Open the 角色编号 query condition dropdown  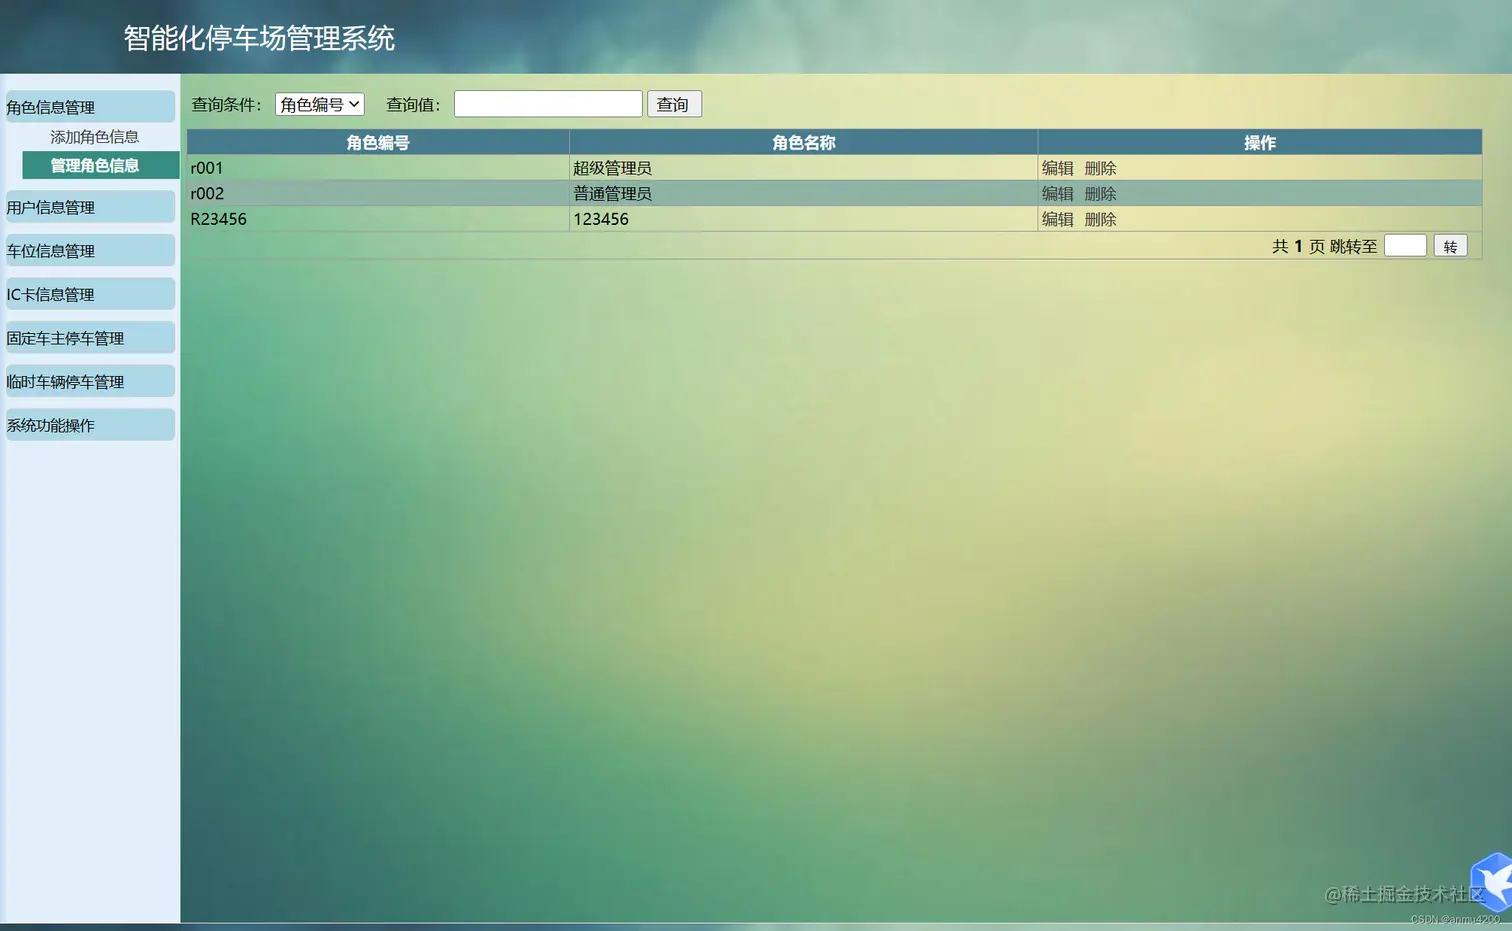pos(319,104)
